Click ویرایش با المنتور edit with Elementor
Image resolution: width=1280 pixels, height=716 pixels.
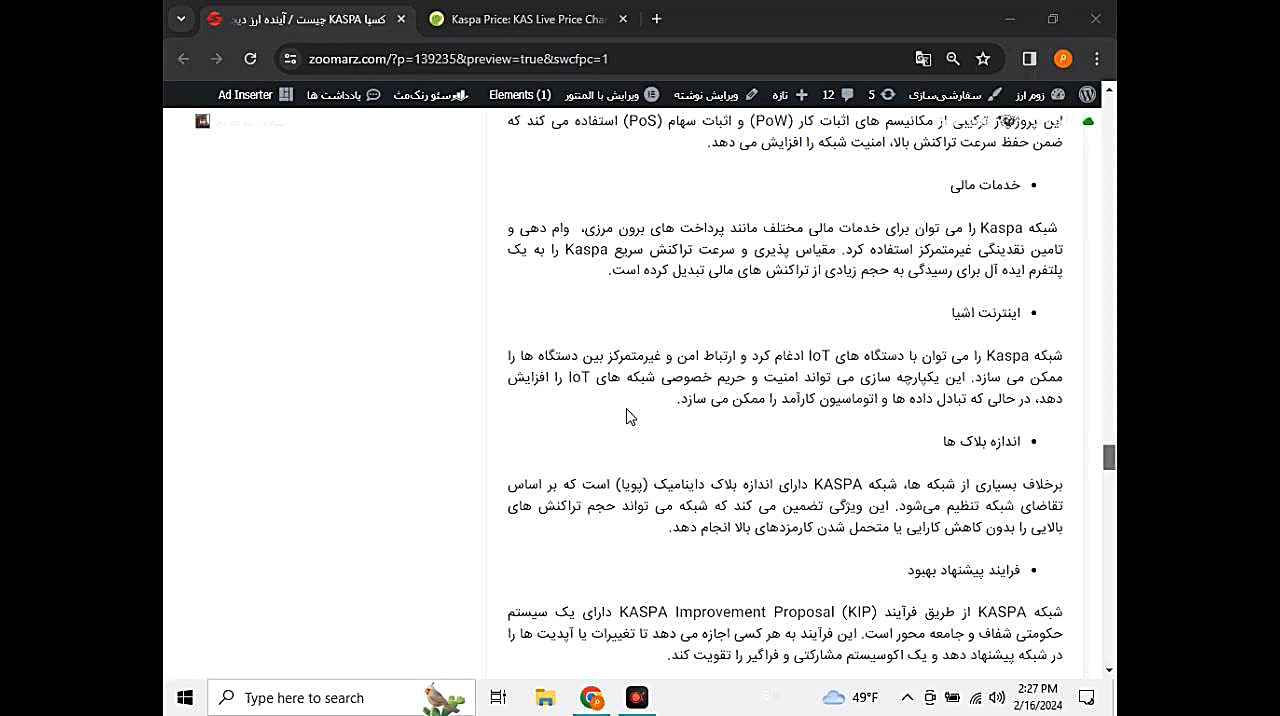pos(612,94)
